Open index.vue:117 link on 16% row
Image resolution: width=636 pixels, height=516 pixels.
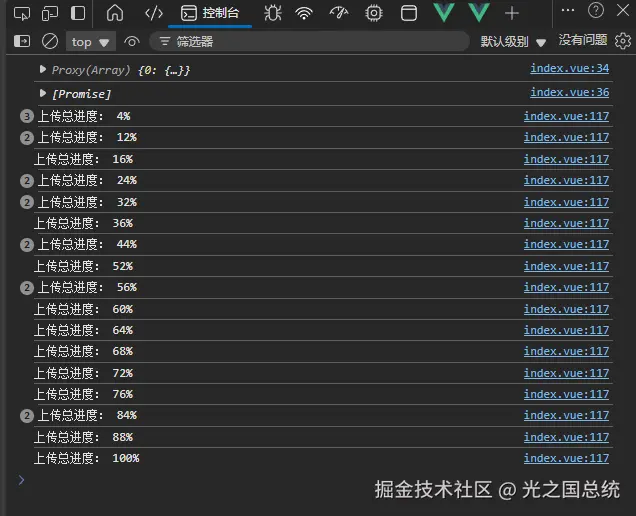point(566,159)
